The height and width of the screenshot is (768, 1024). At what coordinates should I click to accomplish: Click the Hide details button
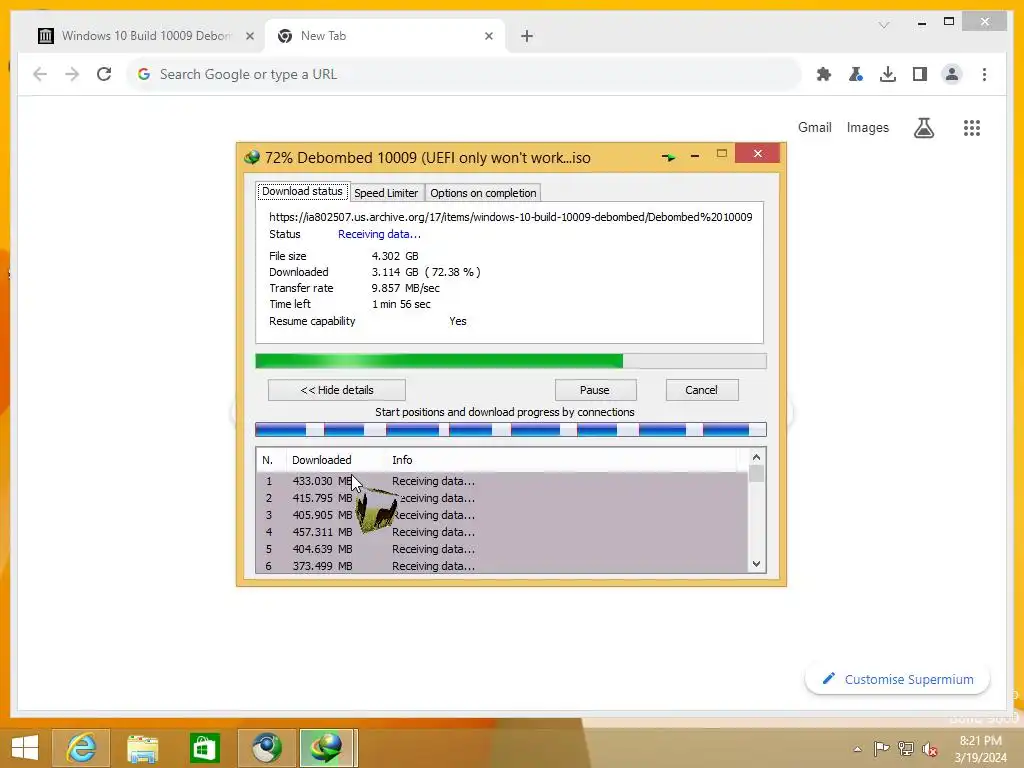(x=337, y=390)
